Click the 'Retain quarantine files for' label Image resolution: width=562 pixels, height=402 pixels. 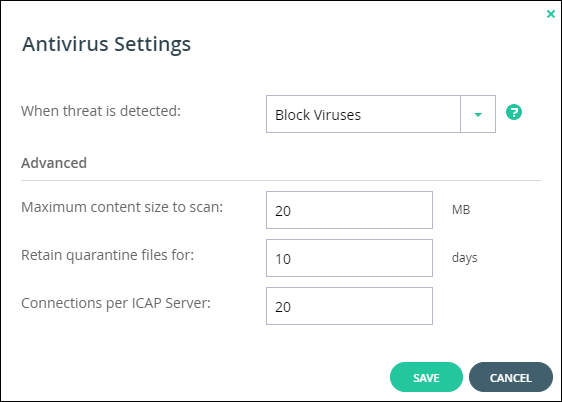pos(108,255)
